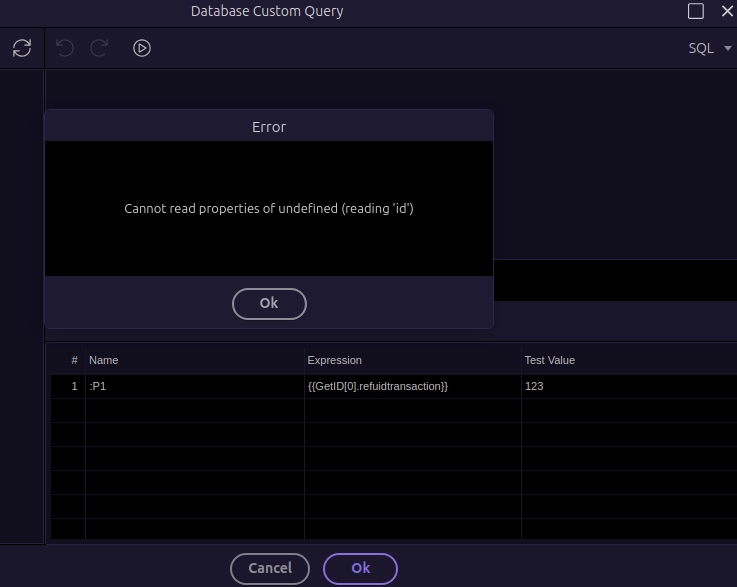
Task: Dismiss the Error dialog with Ok
Action: [269, 304]
